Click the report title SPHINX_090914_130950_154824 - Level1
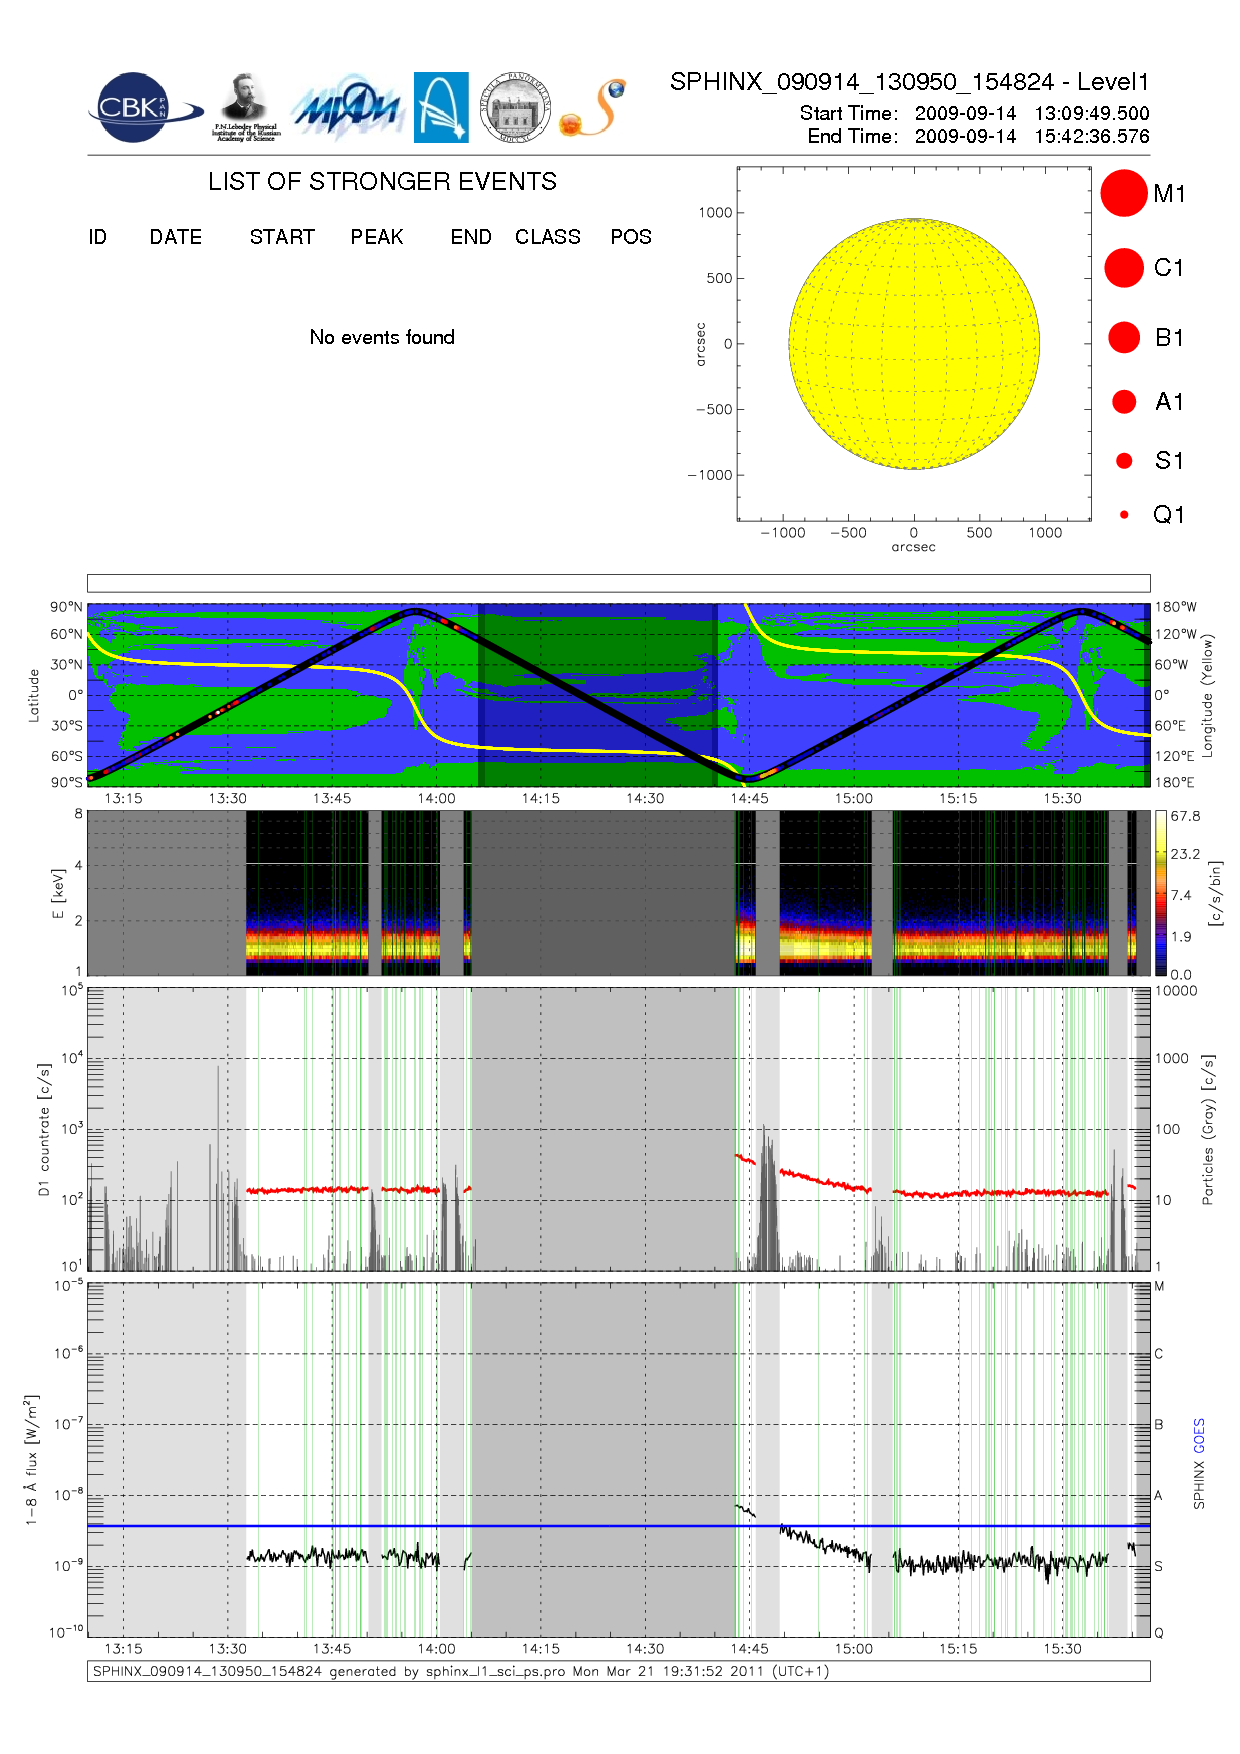This screenshot has height=1754, width=1240. pyautogui.click(x=909, y=82)
